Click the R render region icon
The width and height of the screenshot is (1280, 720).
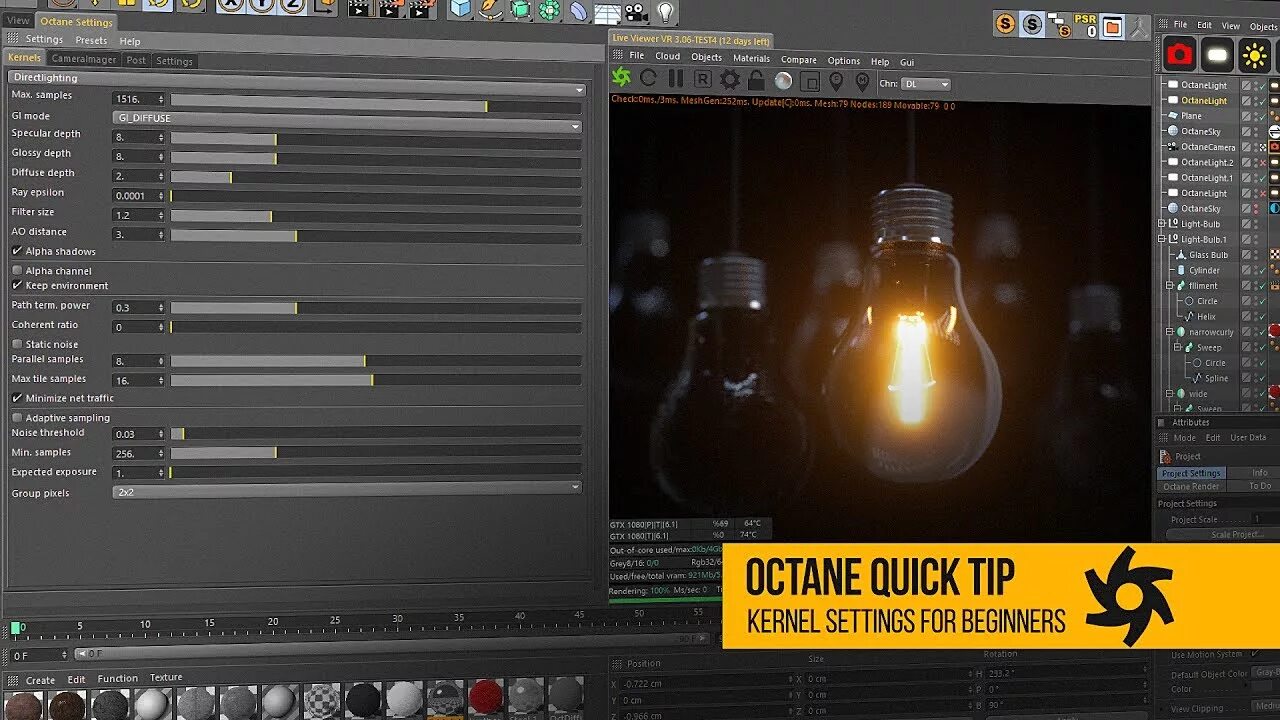pyautogui.click(x=703, y=80)
